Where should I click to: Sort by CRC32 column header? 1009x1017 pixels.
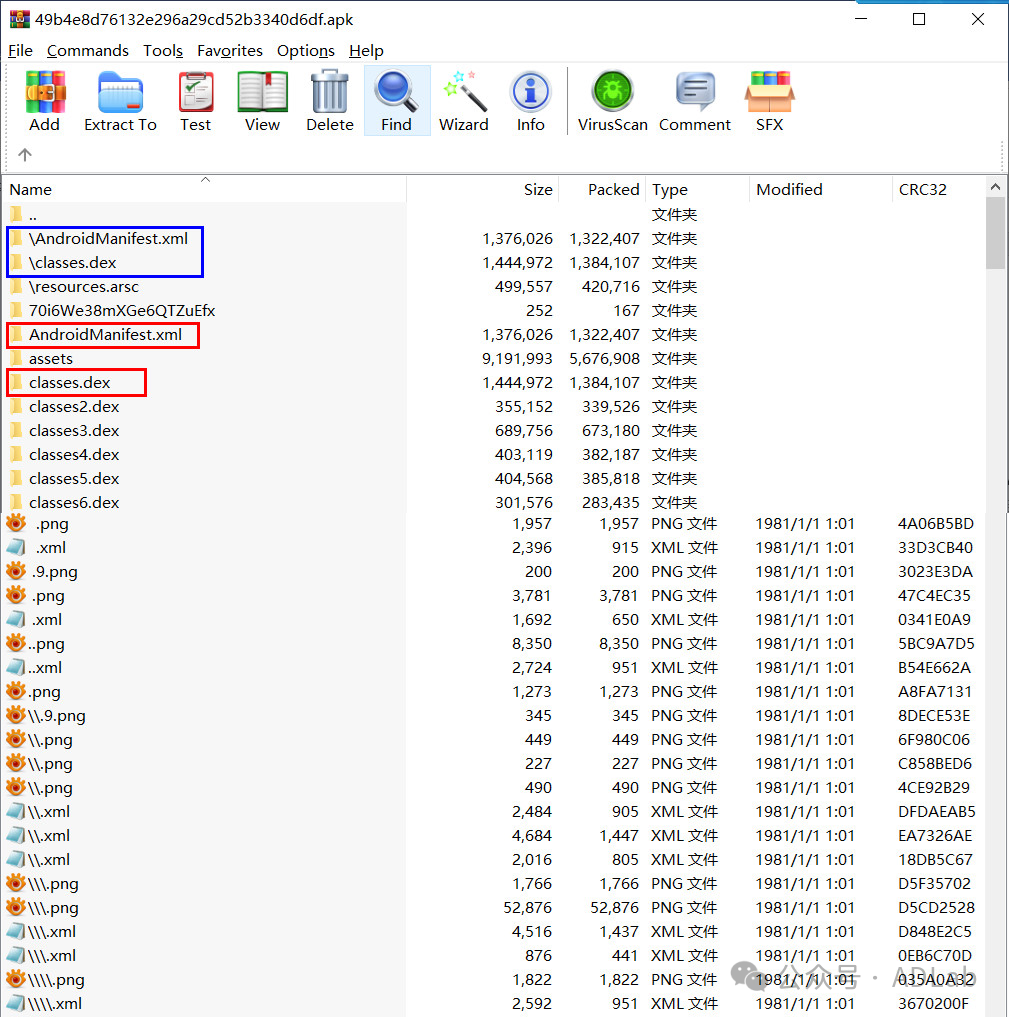922,190
